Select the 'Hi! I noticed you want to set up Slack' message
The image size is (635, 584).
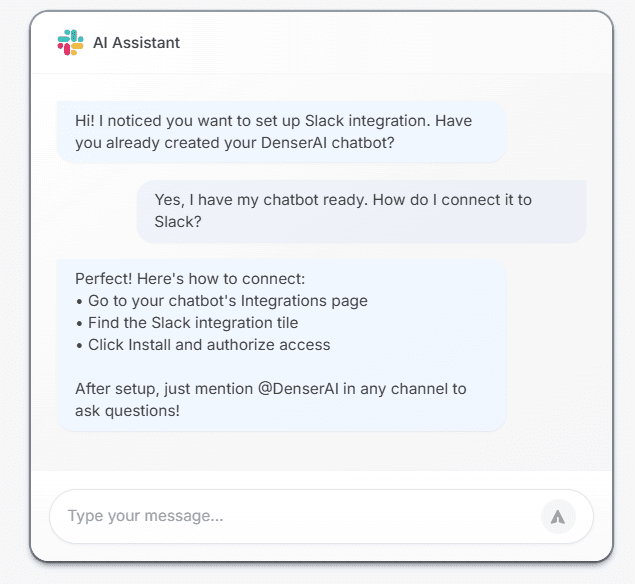click(x=281, y=132)
